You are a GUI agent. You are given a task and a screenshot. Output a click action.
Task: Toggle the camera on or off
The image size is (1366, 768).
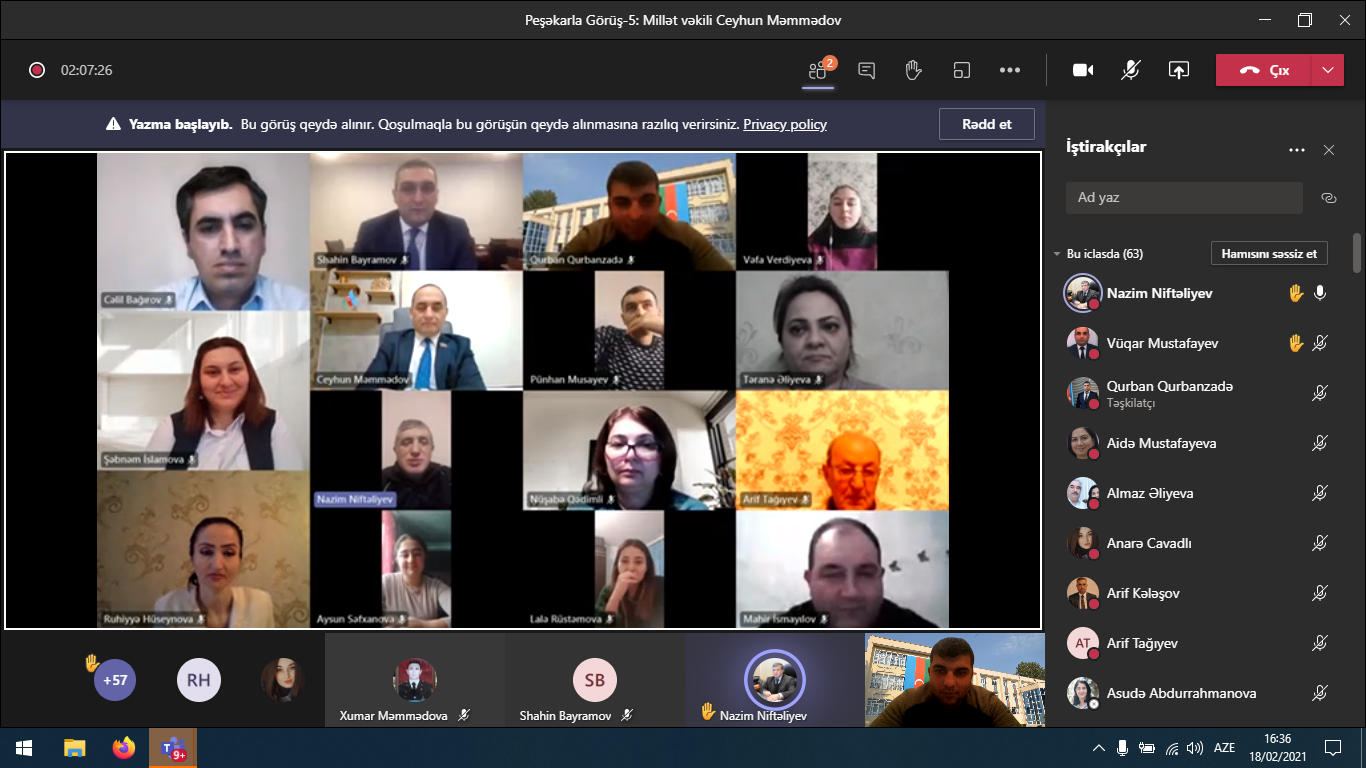pos(1083,70)
